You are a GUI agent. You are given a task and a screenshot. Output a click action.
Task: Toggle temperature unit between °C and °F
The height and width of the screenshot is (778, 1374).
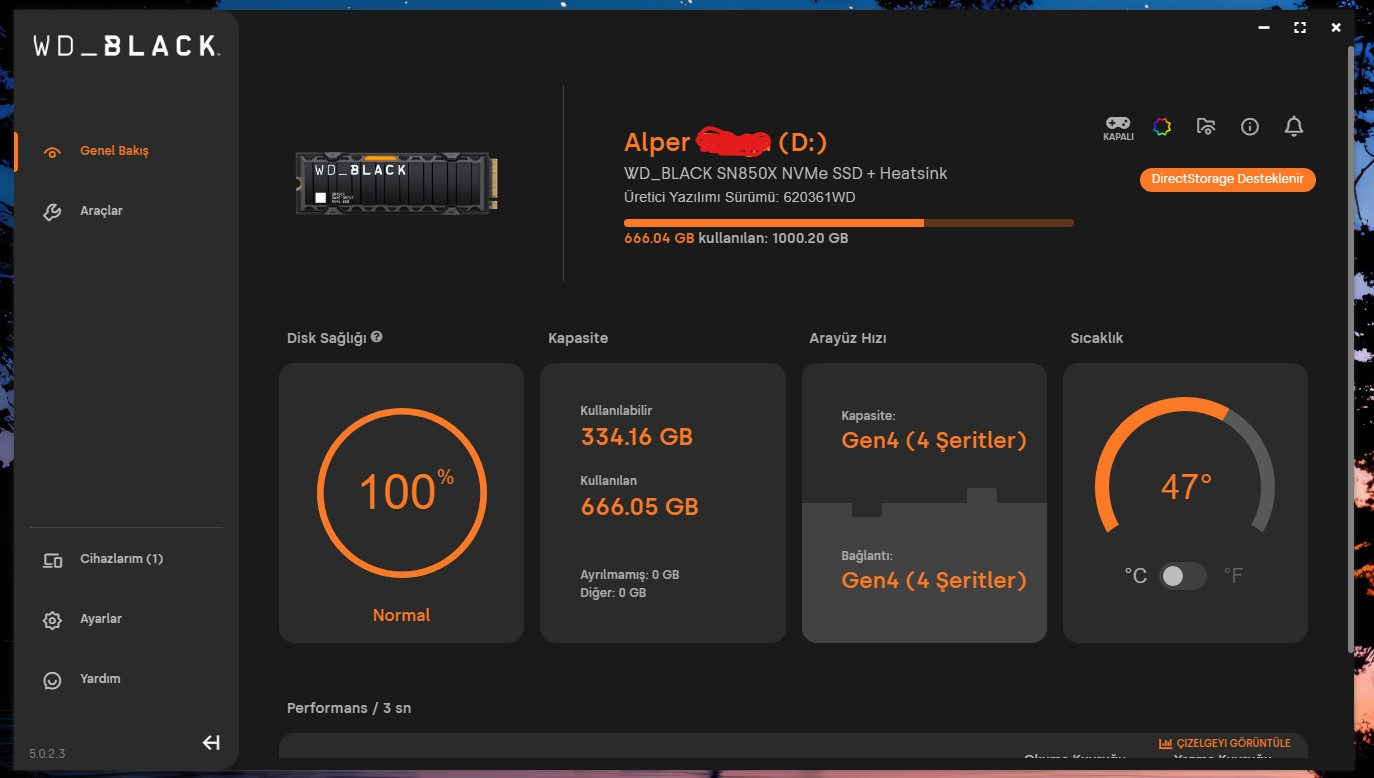click(x=1182, y=576)
